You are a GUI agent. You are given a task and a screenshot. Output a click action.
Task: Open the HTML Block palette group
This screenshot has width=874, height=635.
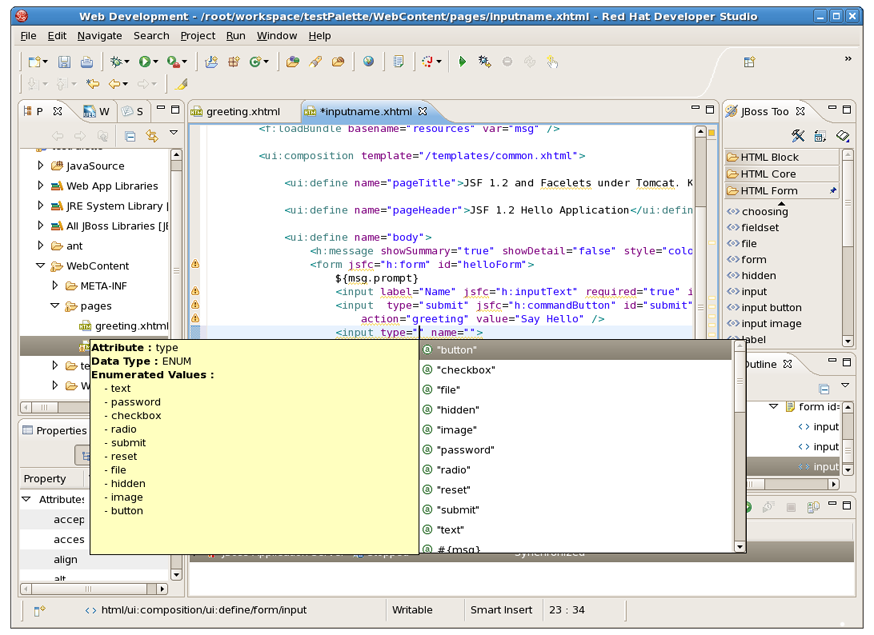point(769,157)
